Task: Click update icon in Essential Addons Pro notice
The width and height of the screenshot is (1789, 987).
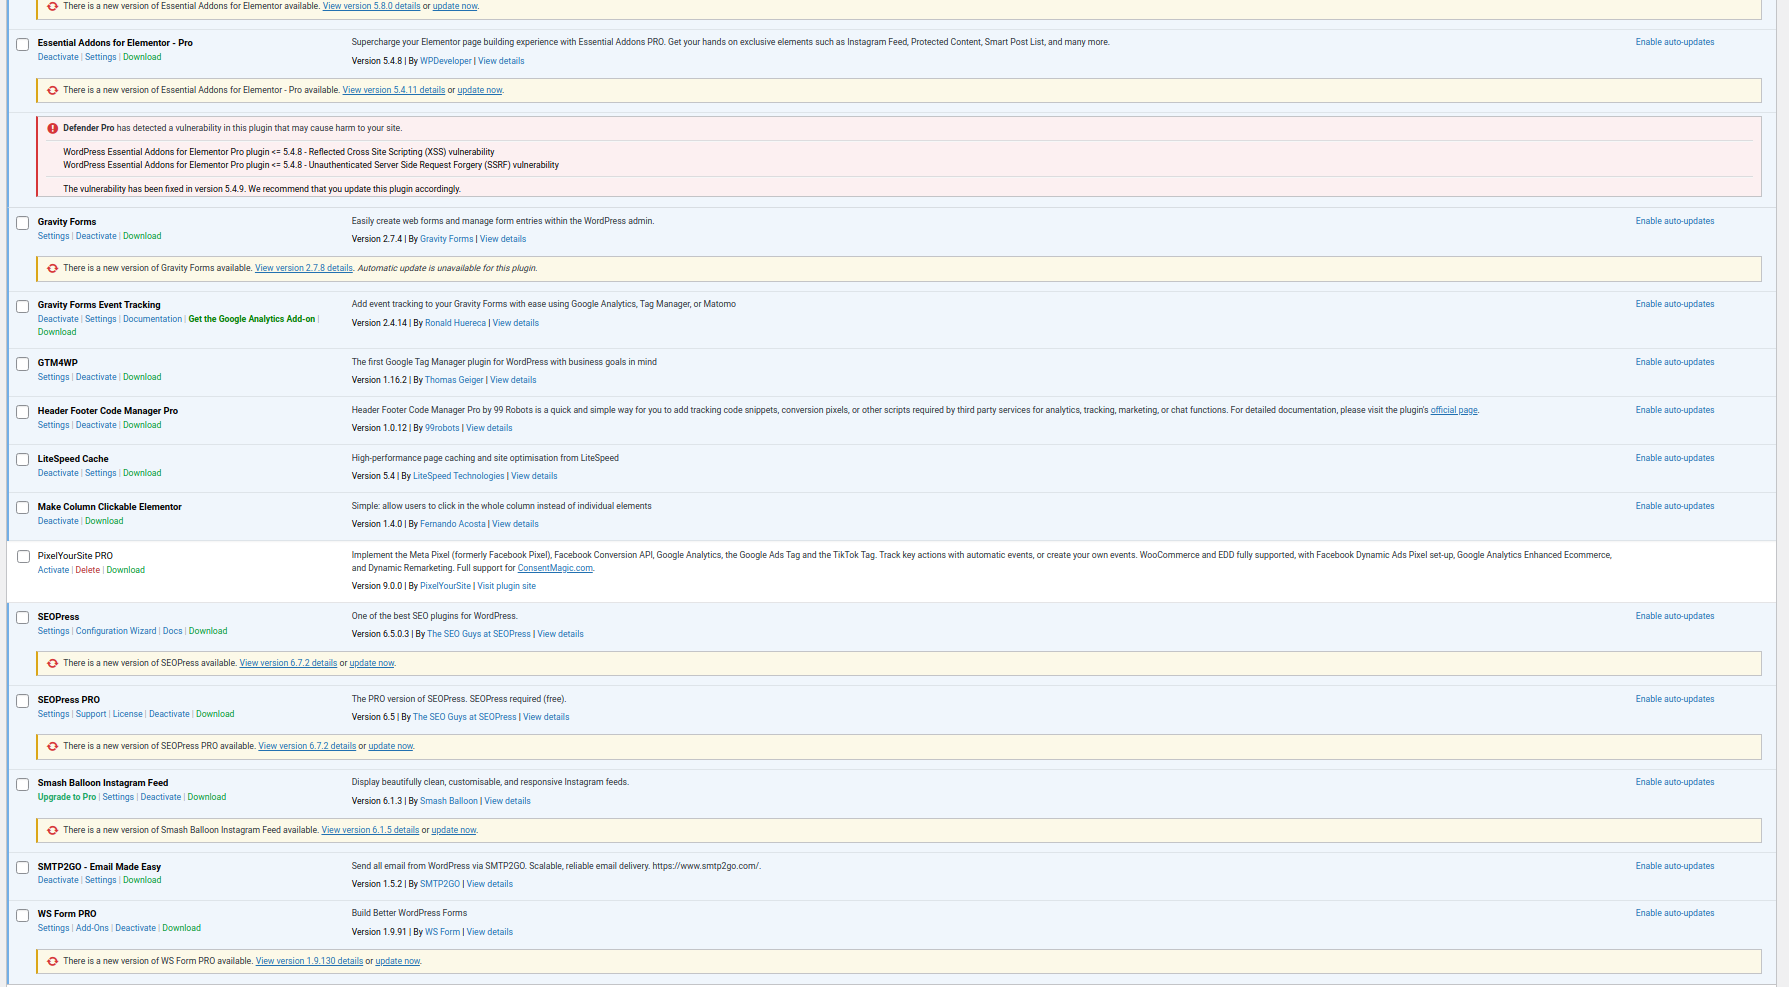Action: click(x=53, y=90)
